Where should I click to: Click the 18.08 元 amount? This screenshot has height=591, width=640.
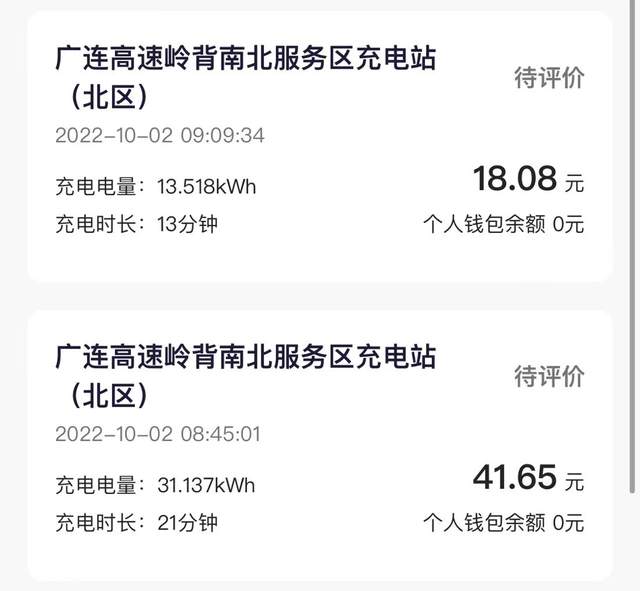pyautogui.click(x=529, y=178)
